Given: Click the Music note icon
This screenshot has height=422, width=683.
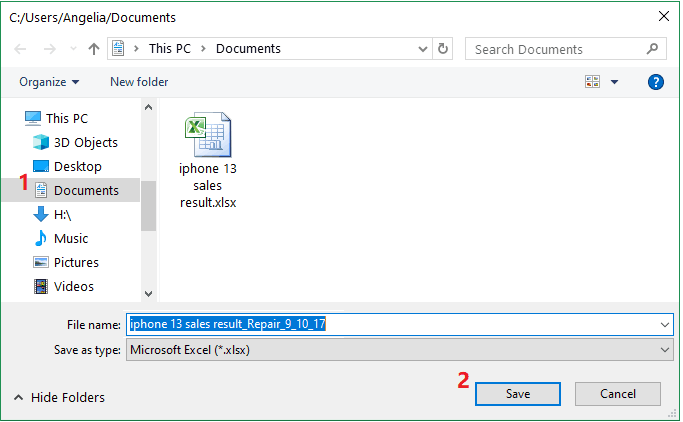Looking at the screenshot, I should pos(41,238).
